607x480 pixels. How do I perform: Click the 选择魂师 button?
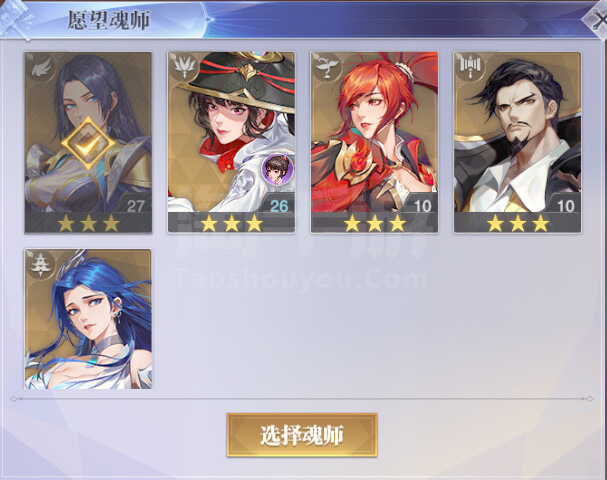pos(302,435)
